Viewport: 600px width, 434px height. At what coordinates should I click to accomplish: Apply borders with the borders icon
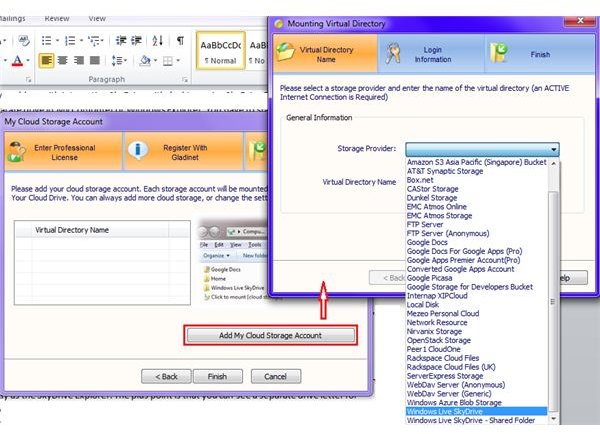coord(168,61)
